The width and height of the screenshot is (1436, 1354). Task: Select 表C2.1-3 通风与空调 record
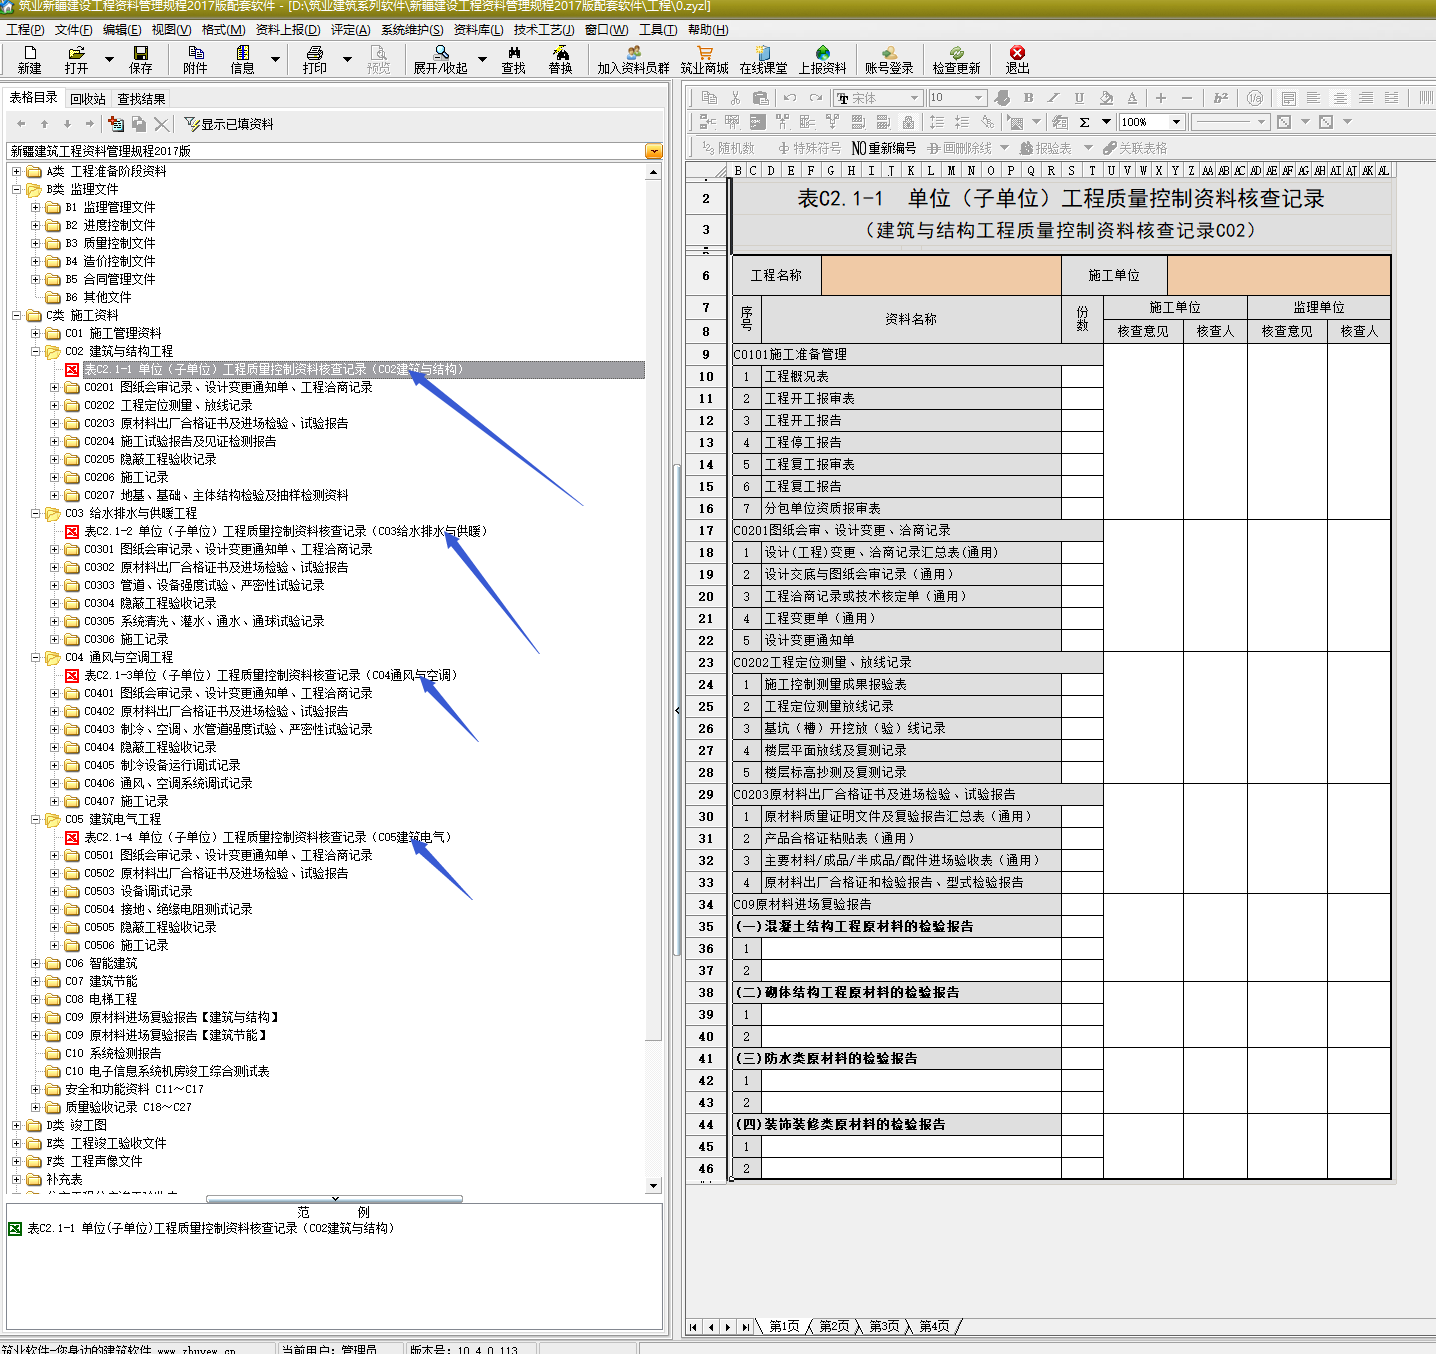point(270,675)
